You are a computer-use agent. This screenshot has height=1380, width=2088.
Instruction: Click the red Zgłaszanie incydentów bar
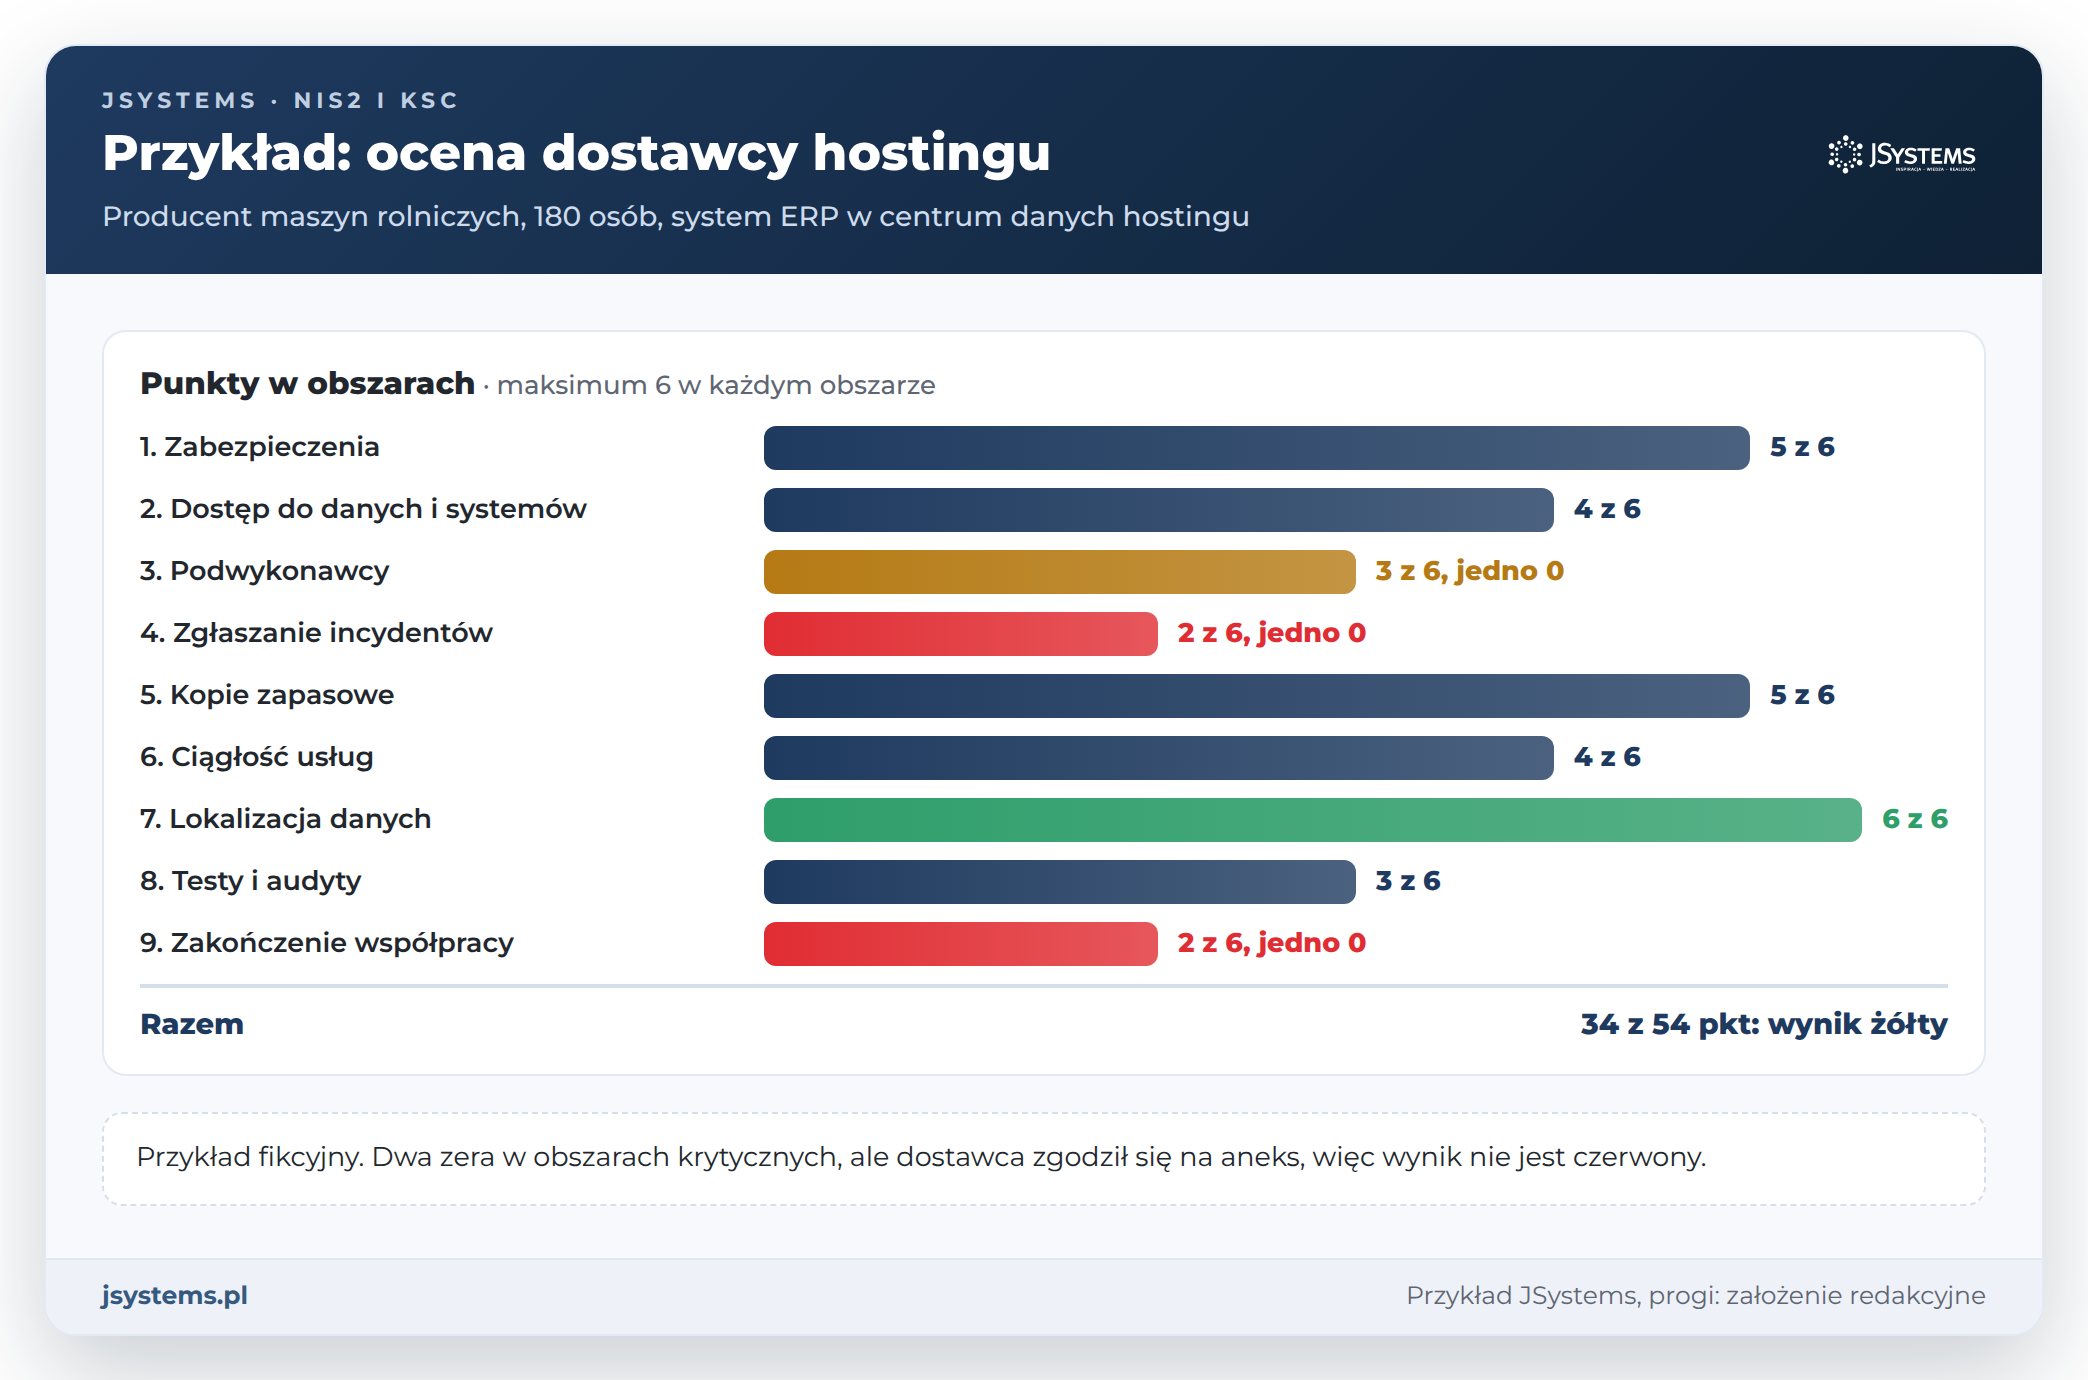pyautogui.click(x=961, y=634)
